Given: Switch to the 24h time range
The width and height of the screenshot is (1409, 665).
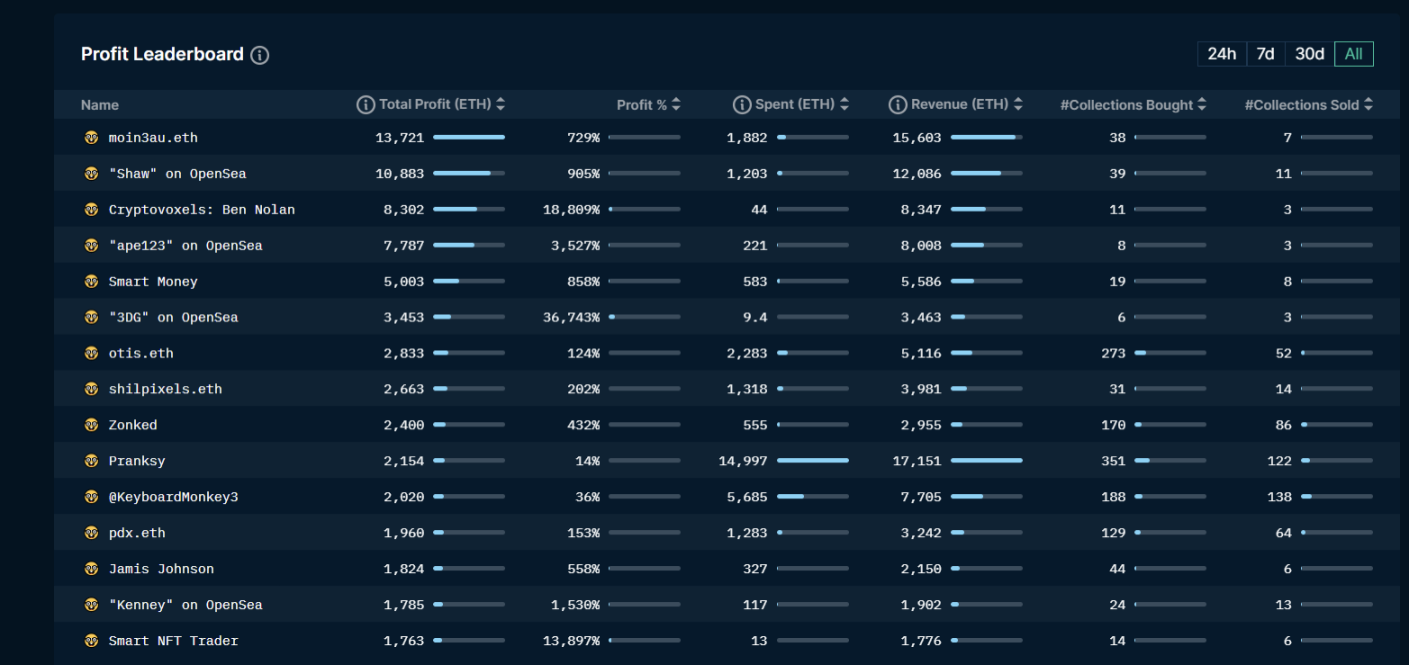Looking at the screenshot, I should [1221, 54].
